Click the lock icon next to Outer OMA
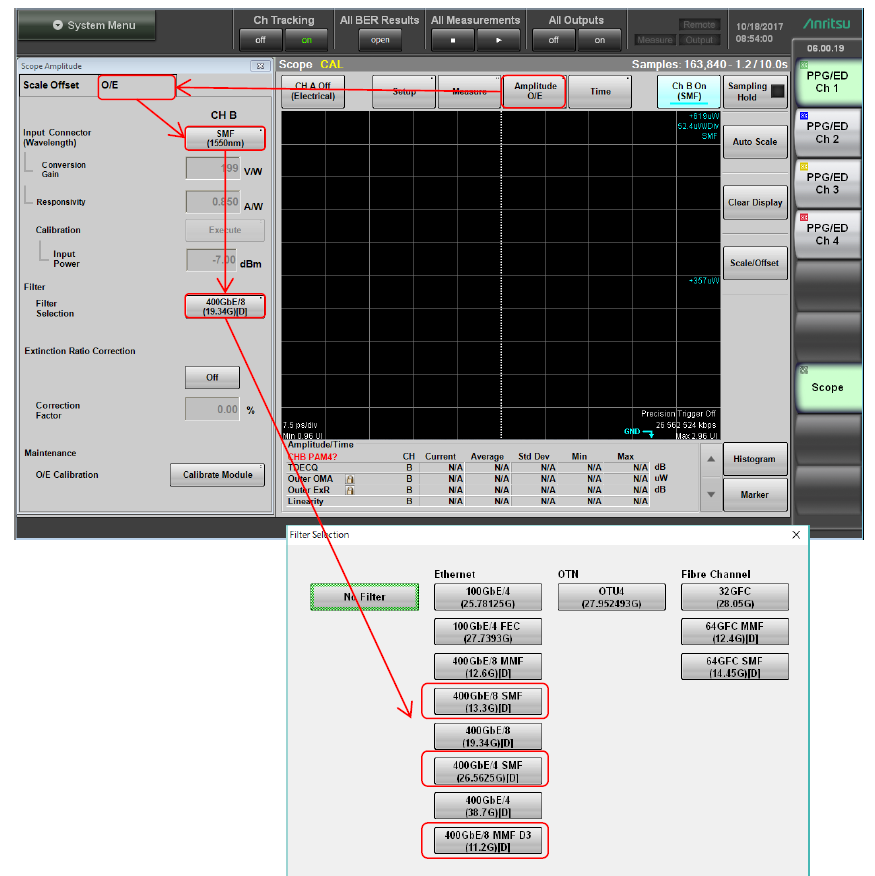Viewport: 875px width, 876px height. coord(350,479)
